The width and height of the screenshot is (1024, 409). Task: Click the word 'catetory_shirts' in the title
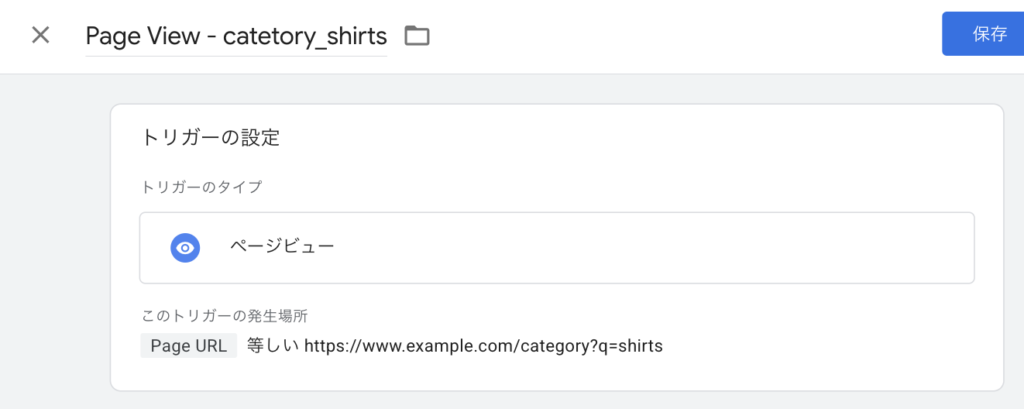pos(304,36)
